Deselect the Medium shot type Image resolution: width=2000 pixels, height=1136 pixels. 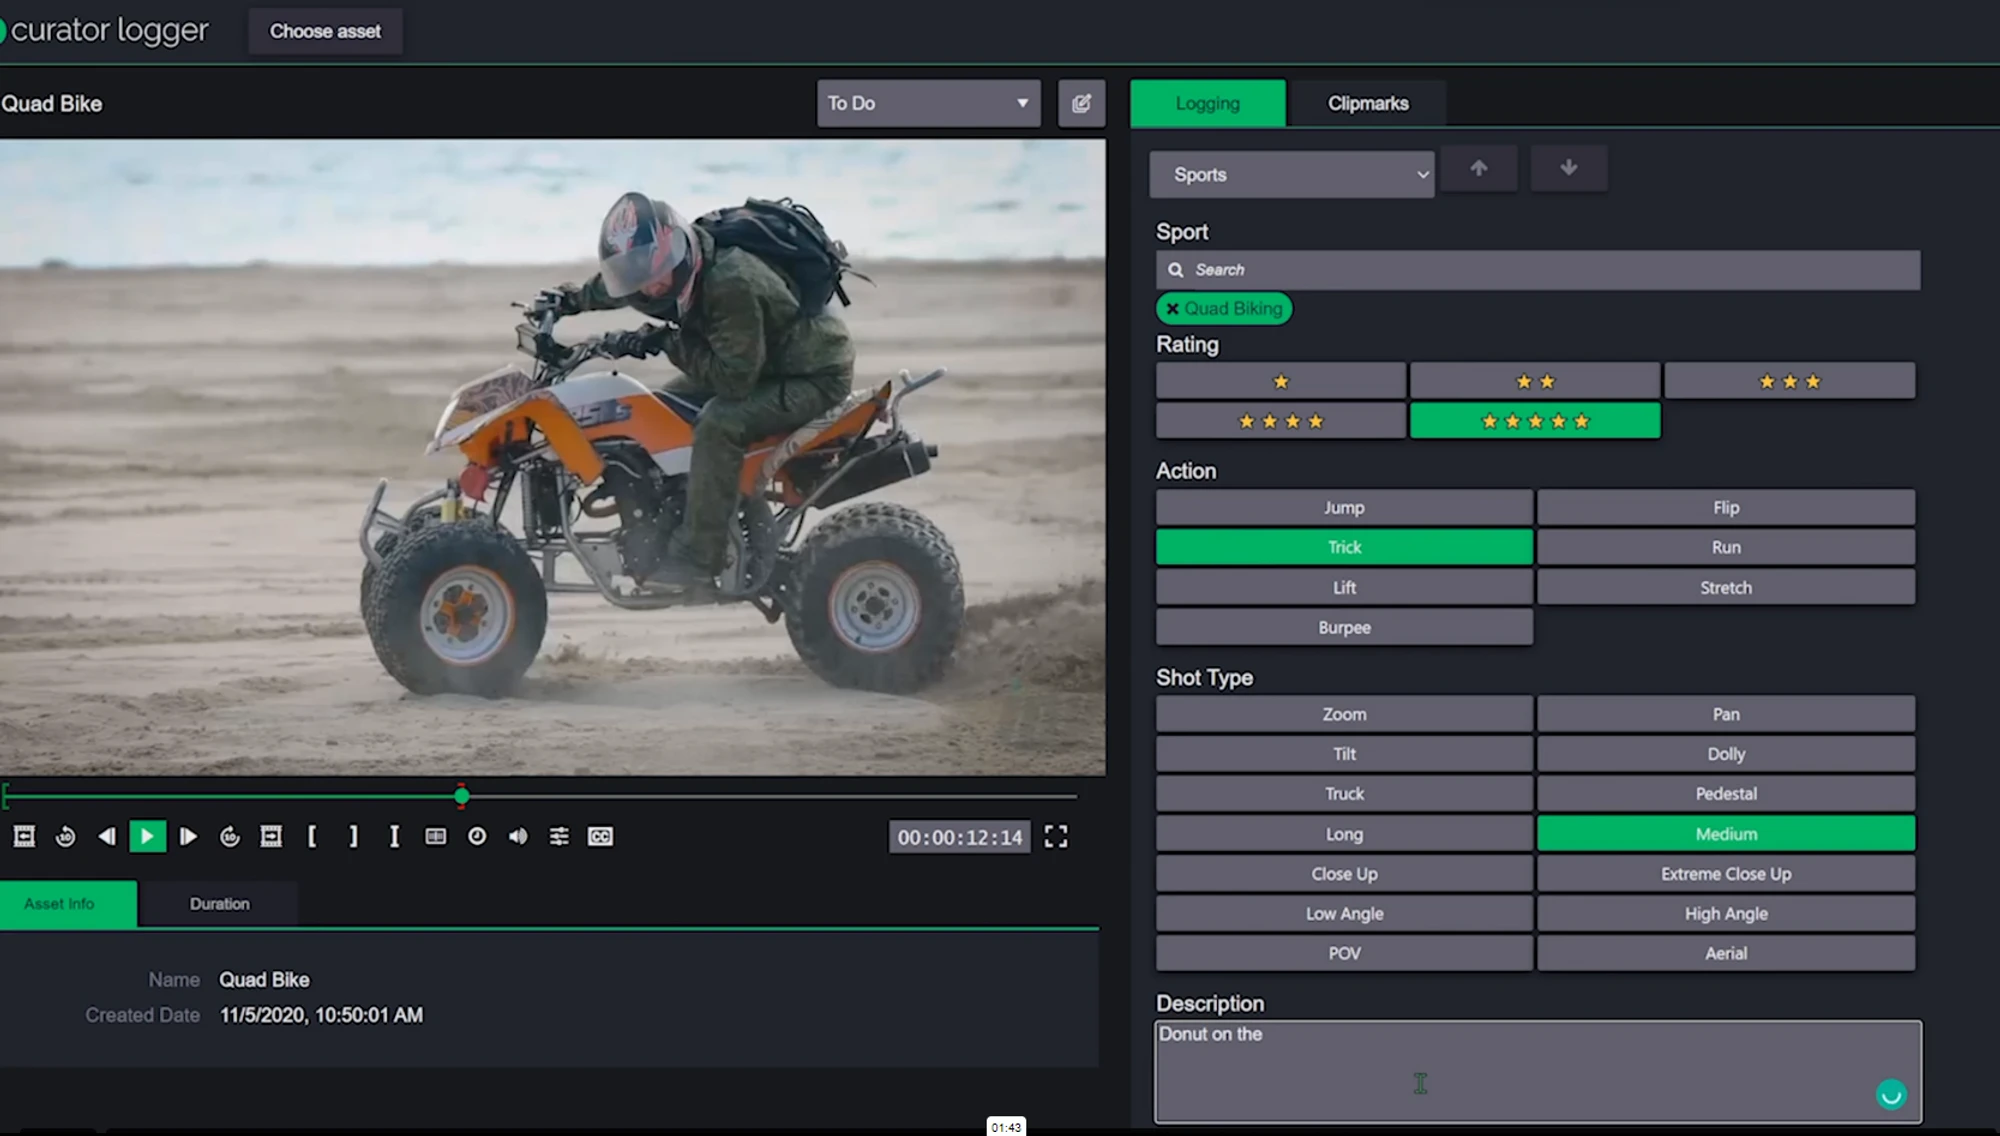click(x=1726, y=833)
